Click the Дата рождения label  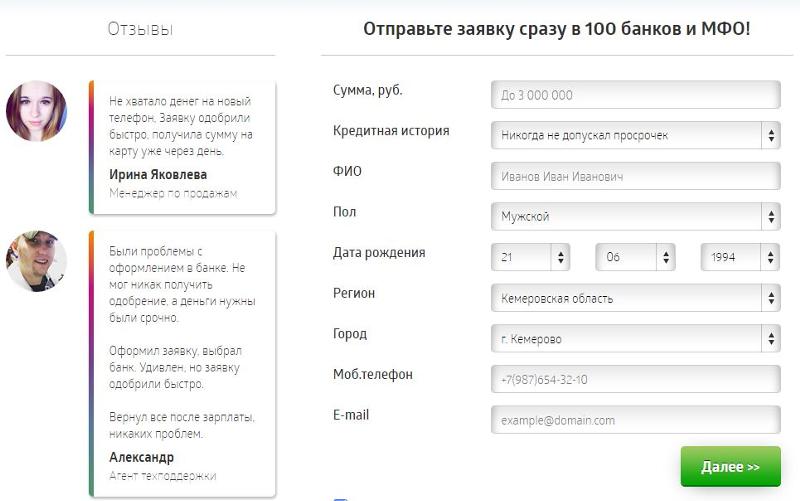379,253
